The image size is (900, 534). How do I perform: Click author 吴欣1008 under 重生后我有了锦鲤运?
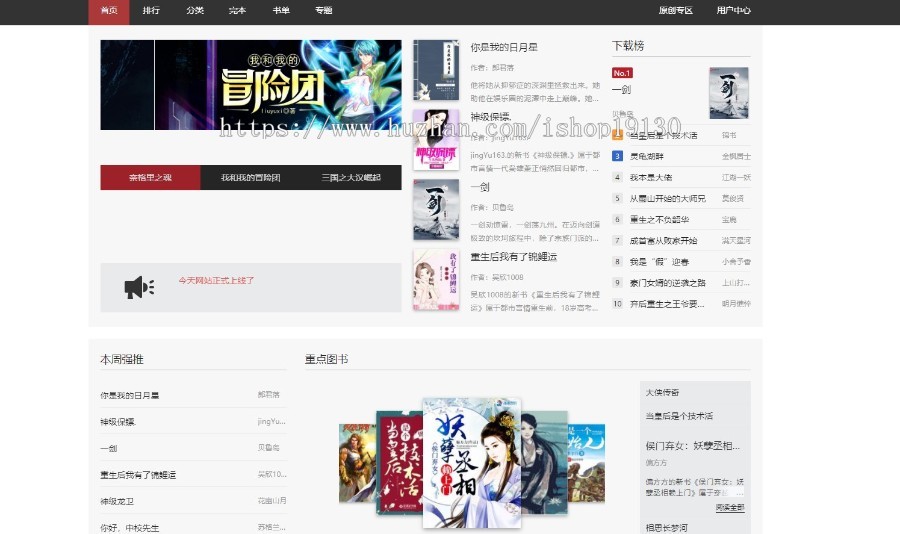tap(507, 277)
